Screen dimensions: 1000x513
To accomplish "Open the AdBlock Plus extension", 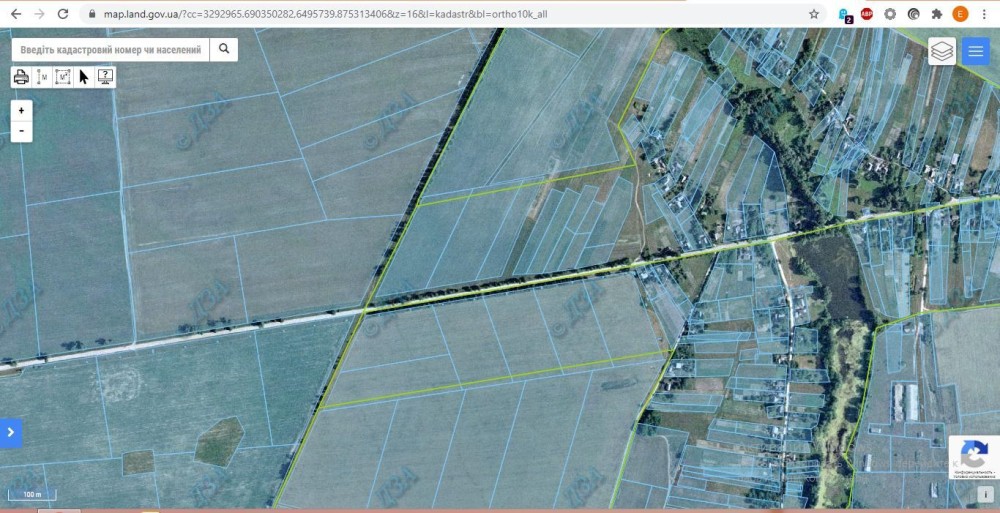I will pos(867,14).
